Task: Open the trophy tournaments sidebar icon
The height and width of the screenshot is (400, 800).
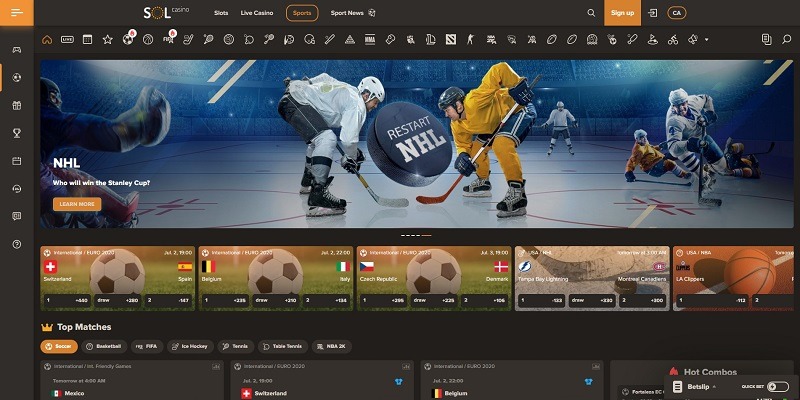Action: pos(17,133)
